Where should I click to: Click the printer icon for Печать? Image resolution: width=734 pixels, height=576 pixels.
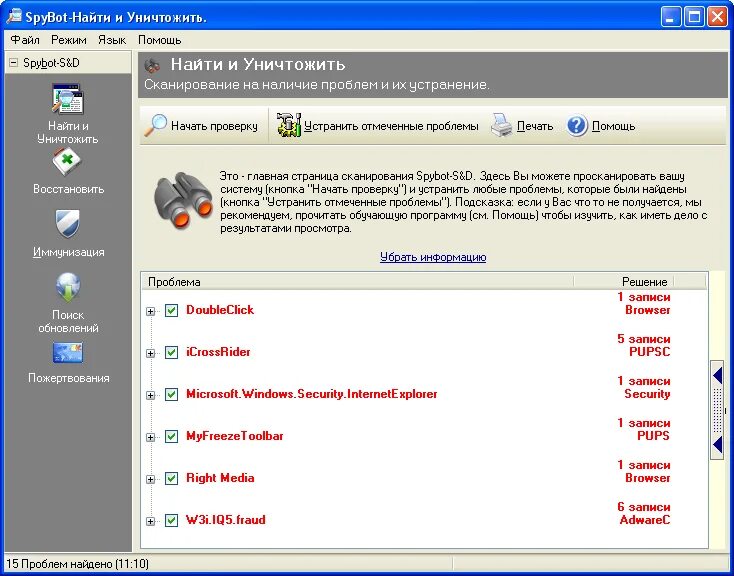pyautogui.click(x=502, y=125)
